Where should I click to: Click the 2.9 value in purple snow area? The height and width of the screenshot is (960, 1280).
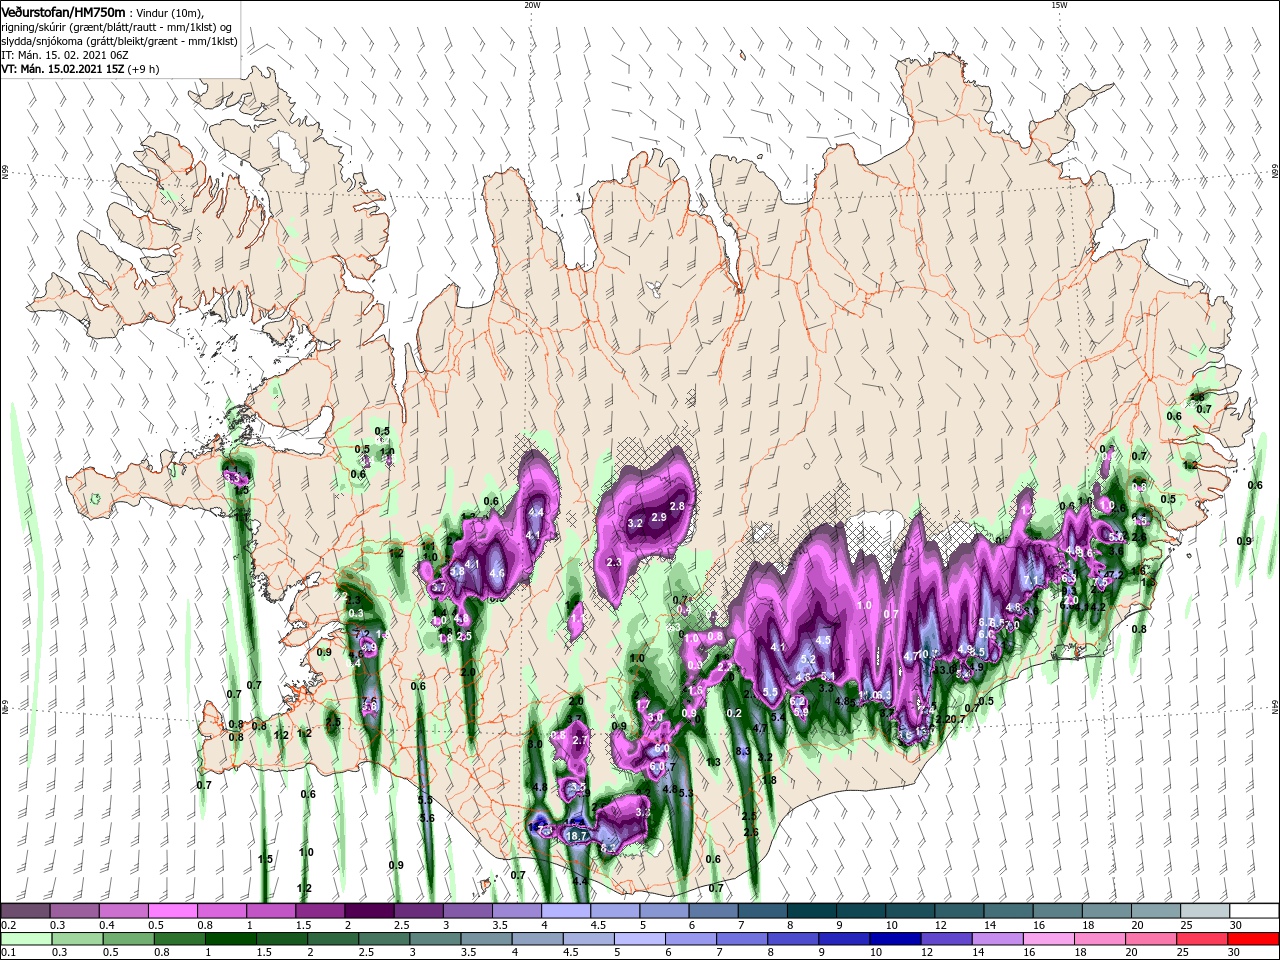(x=658, y=517)
